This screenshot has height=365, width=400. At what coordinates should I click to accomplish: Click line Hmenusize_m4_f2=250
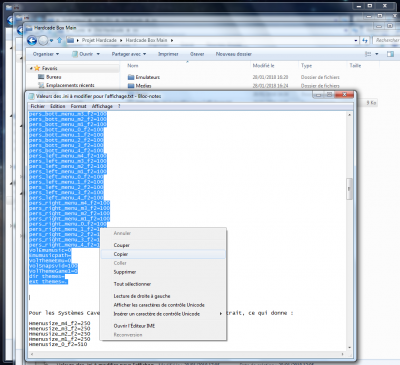click(60, 323)
